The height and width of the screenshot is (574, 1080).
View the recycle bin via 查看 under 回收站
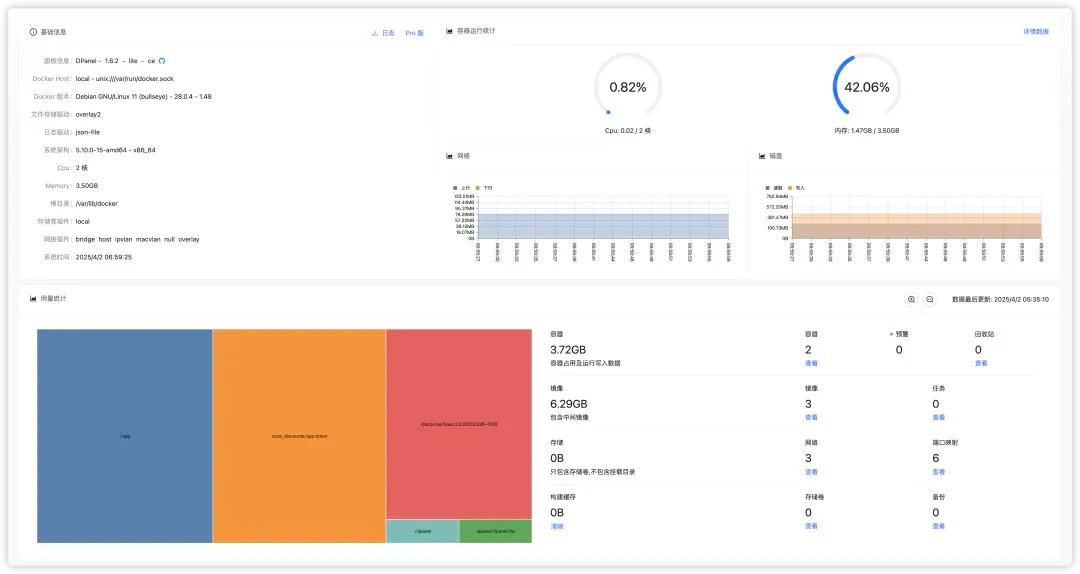(980, 363)
